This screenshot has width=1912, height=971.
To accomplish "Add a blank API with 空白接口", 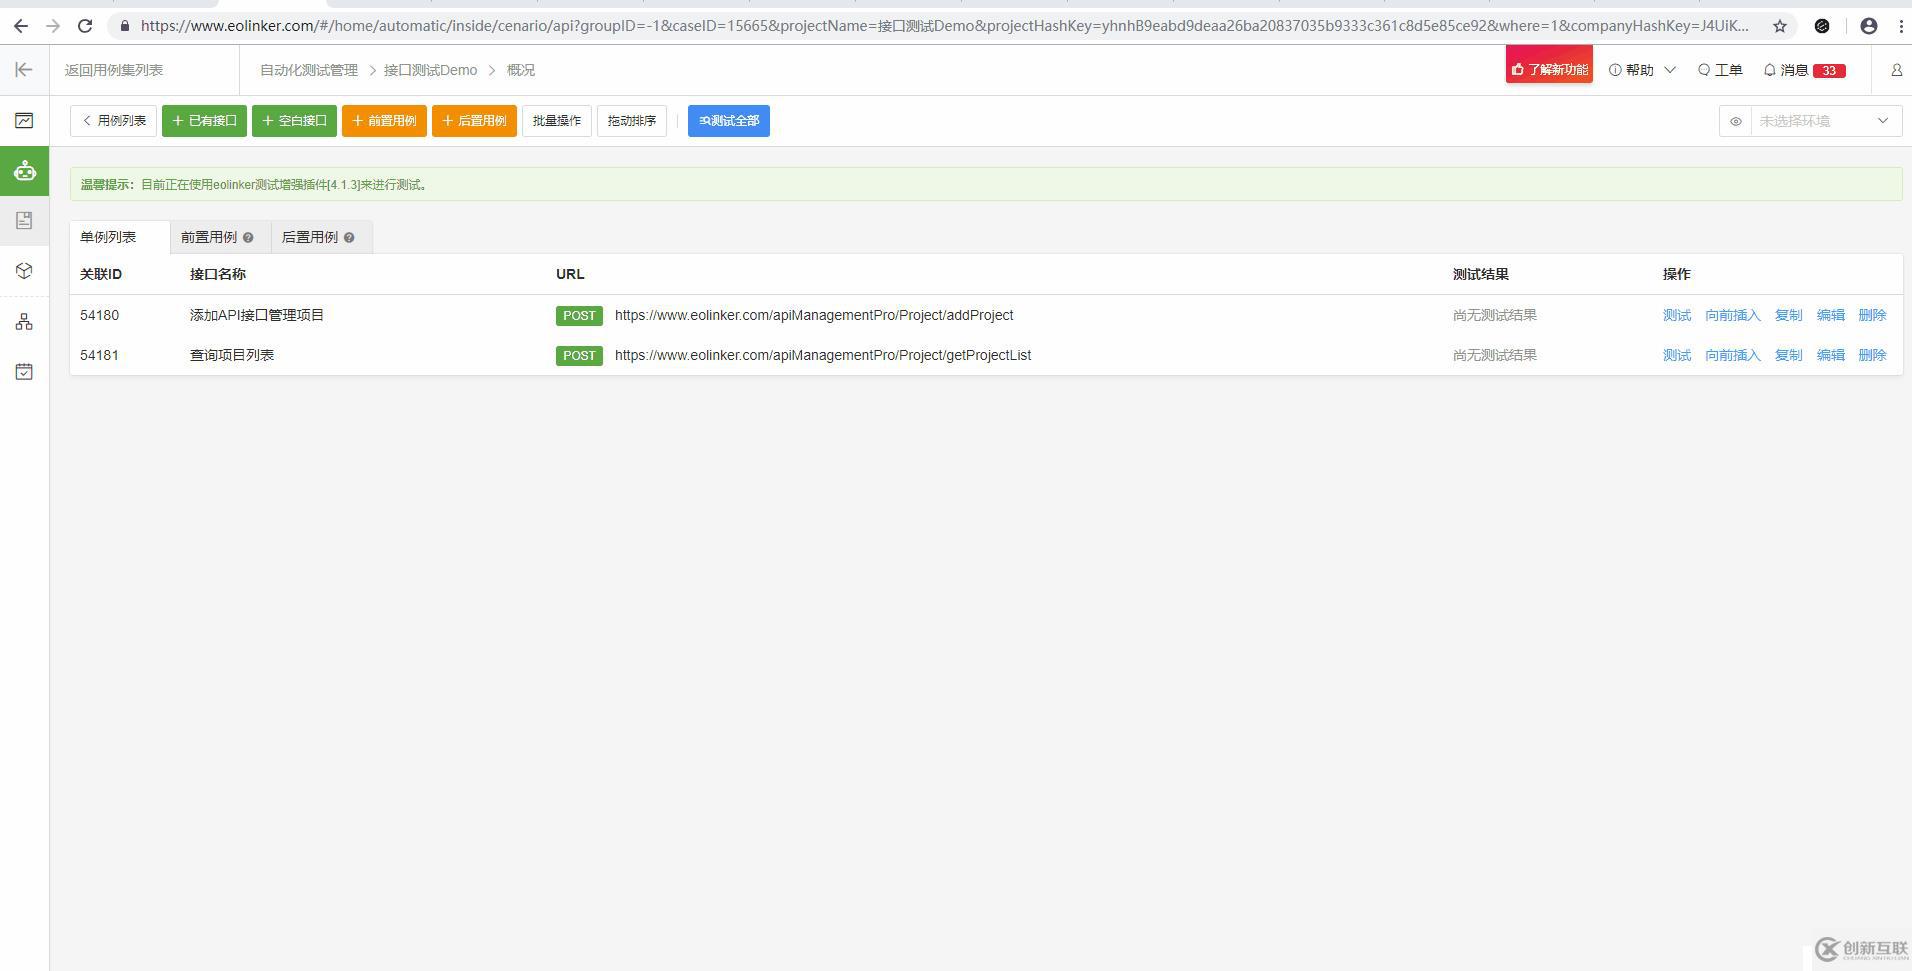I will tap(294, 121).
